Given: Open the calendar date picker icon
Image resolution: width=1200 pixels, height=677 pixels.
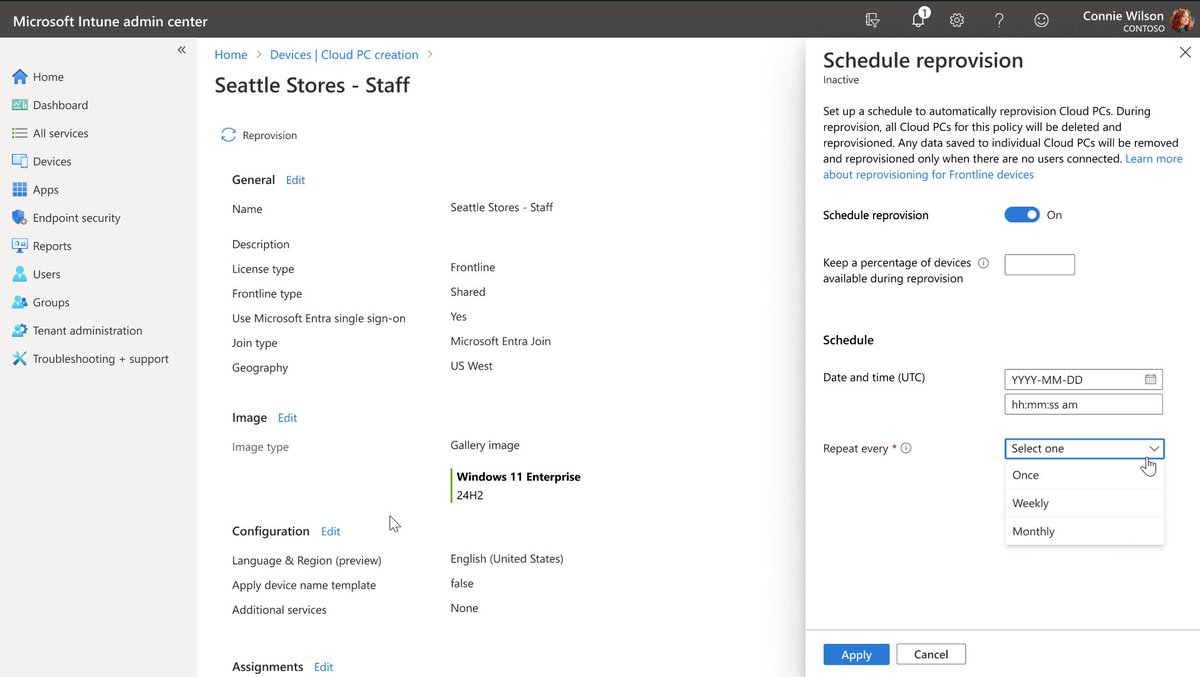Looking at the screenshot, I should pyautogui.click(x=1151, y=379).
